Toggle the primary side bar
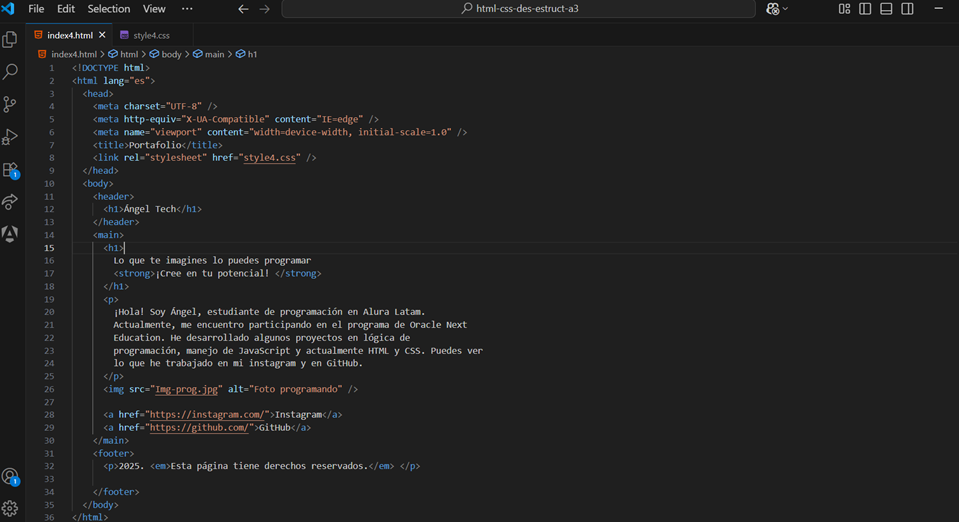The image size is (959, 522). 865,9
